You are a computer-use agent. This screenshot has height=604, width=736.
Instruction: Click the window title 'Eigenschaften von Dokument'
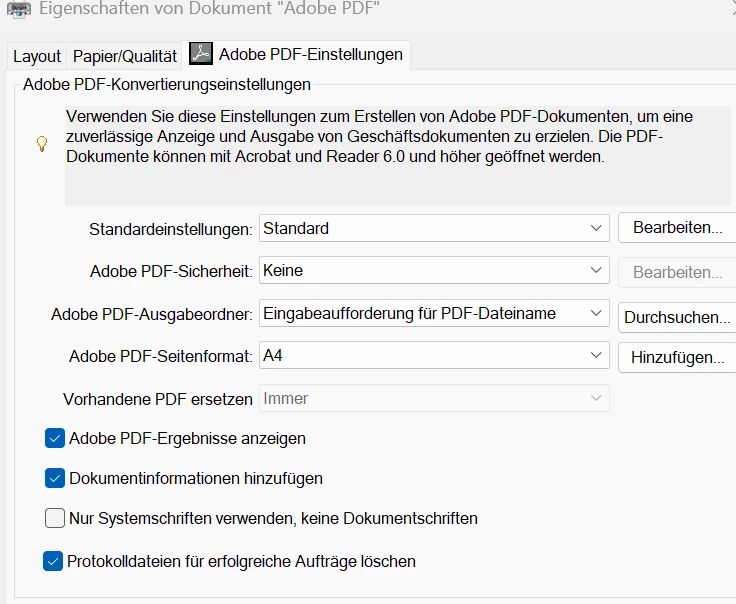coord(209,8)
